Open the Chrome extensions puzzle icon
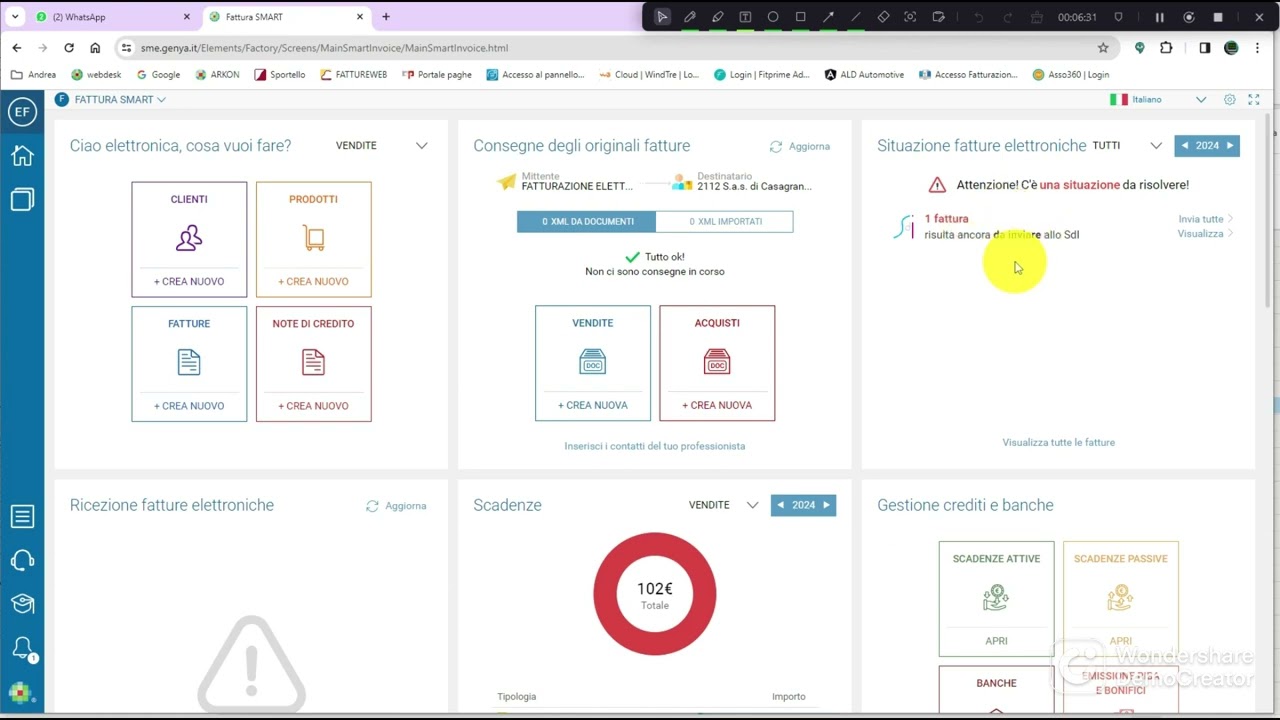 click(1166, 48)
